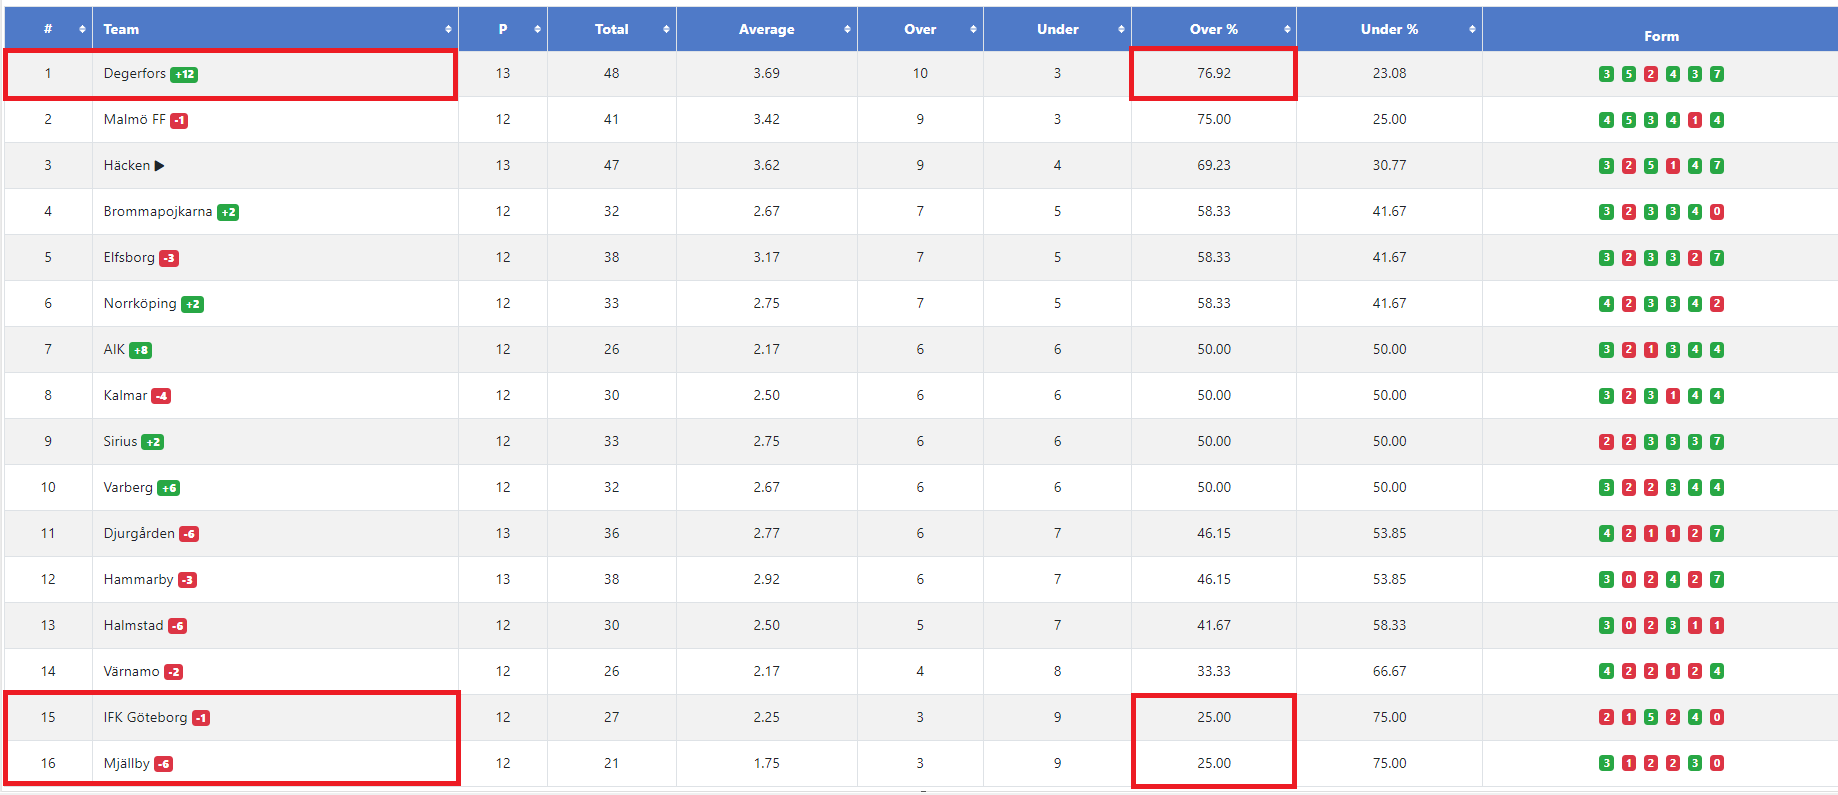
Task: Open the Malmö FF team link
Action: (134, 119)
